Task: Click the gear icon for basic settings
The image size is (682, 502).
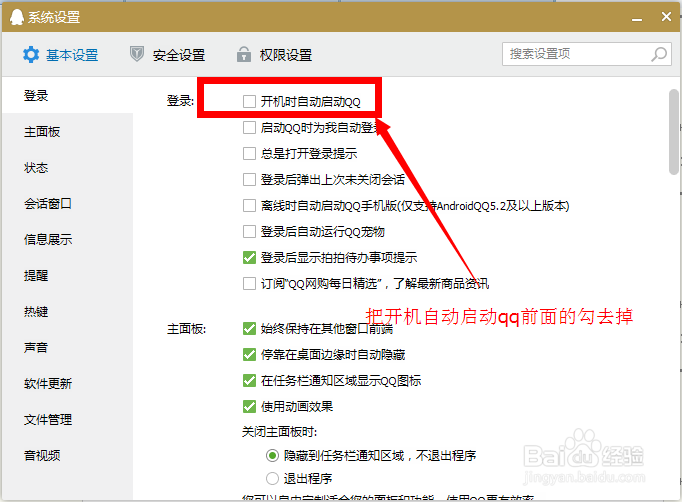Action: click(x=31, y=55)
